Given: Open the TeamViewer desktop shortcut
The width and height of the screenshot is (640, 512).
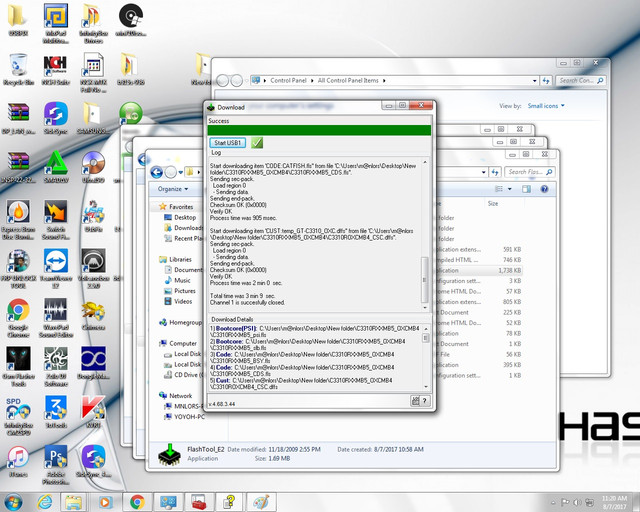Looking at the screenshot, I should pos(56,269).
